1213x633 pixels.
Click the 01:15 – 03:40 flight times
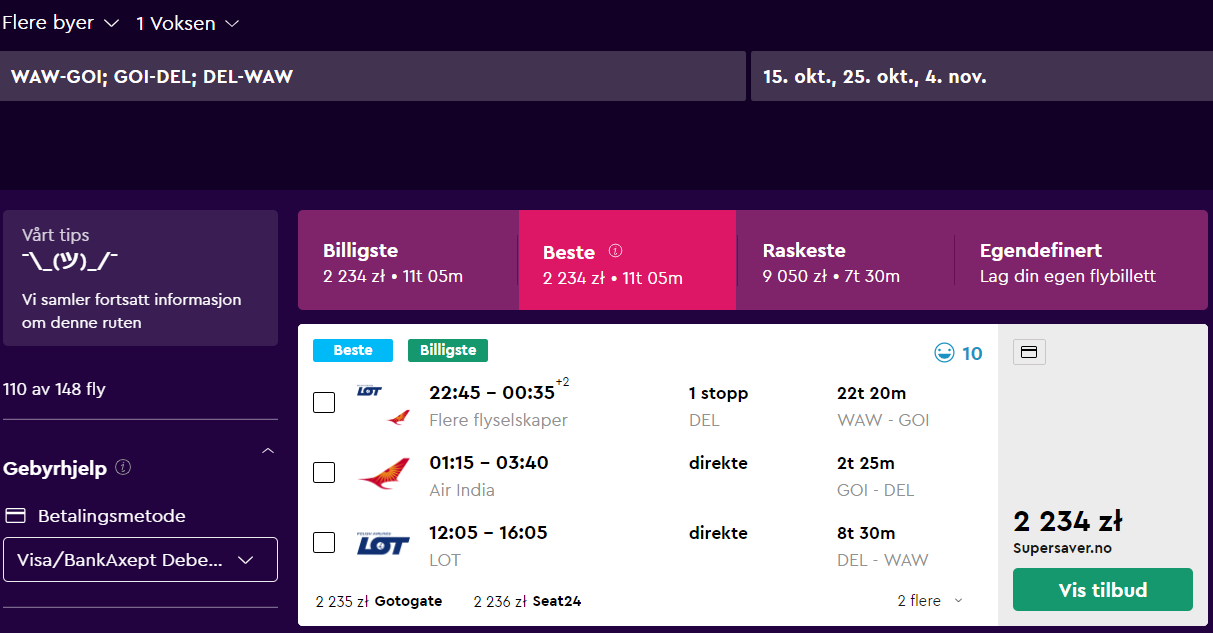pos(489,463)
